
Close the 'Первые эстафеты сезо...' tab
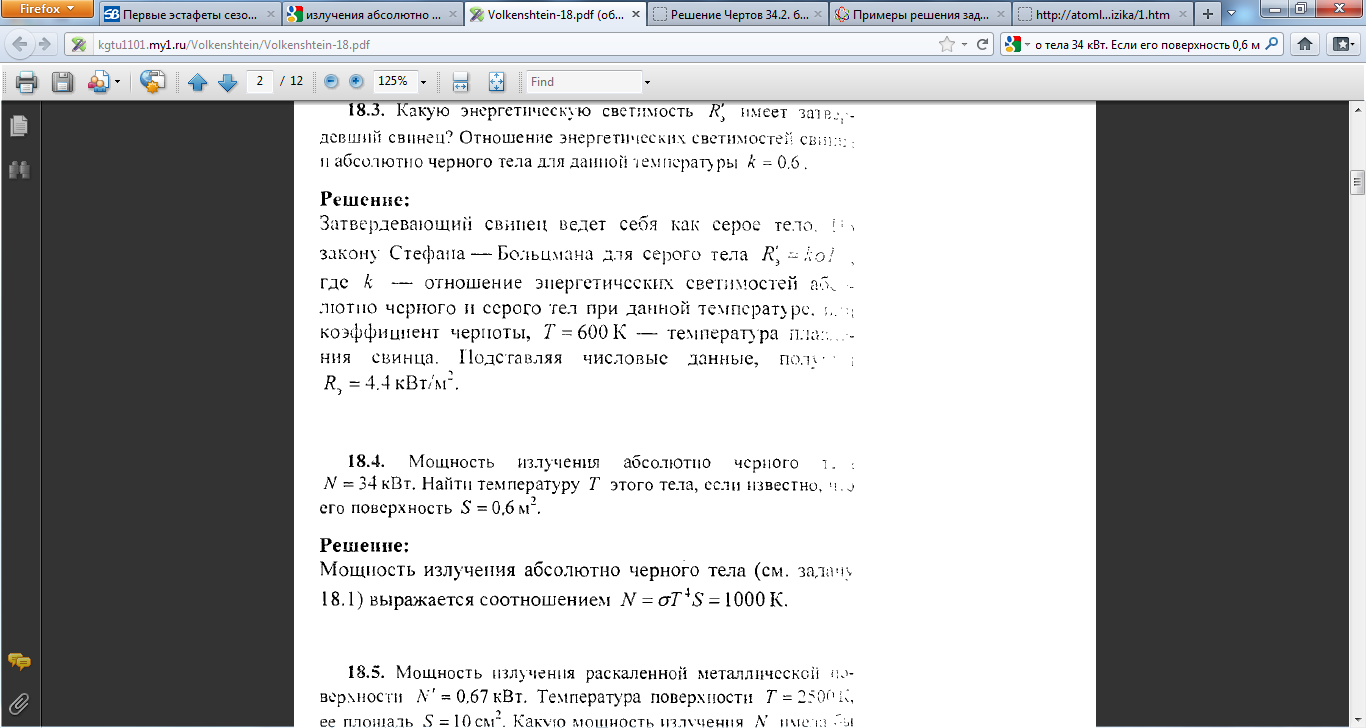pyautogui.click(x=270, y=14)
